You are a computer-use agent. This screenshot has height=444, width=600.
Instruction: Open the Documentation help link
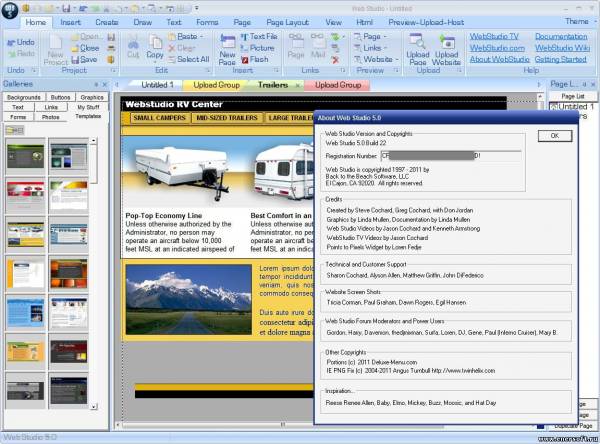[x=561, y=36]
